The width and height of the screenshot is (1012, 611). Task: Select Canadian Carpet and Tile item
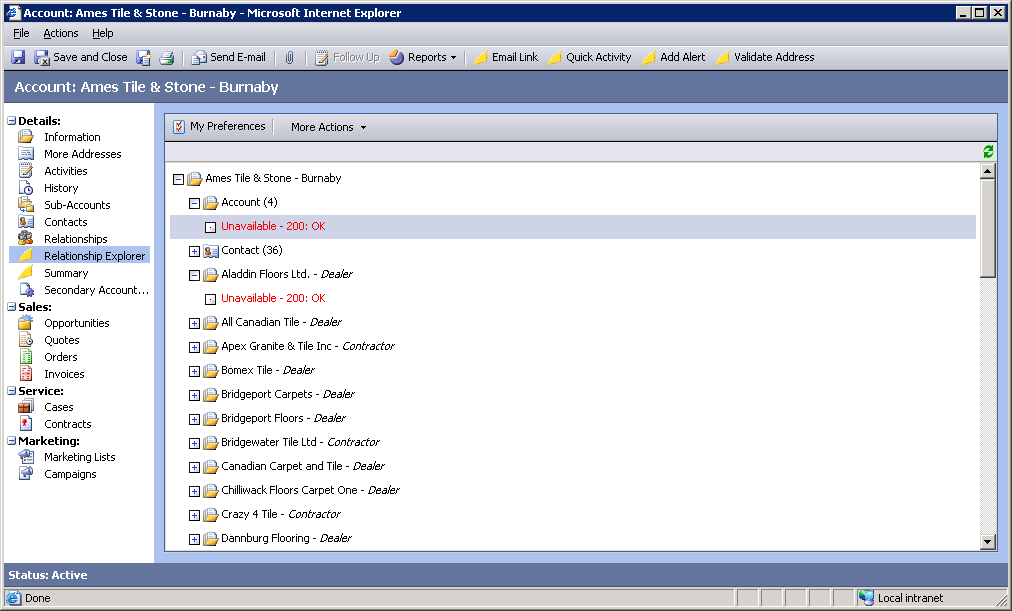(303, 466)
